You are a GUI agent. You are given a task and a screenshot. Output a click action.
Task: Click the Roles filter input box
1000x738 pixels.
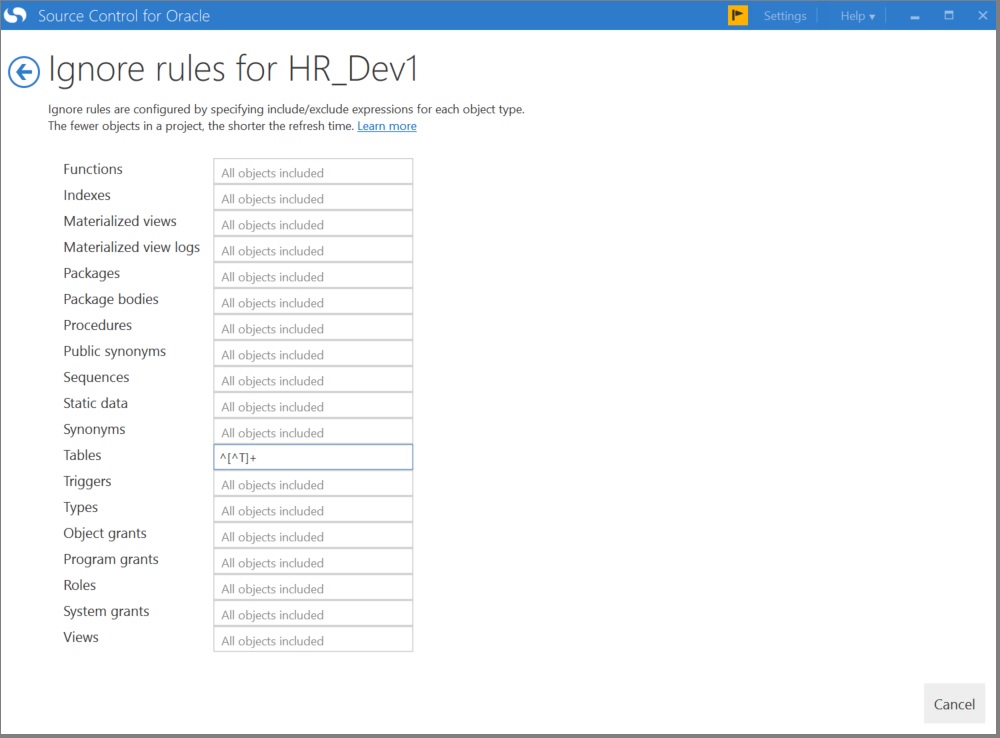tap(312, 587)
